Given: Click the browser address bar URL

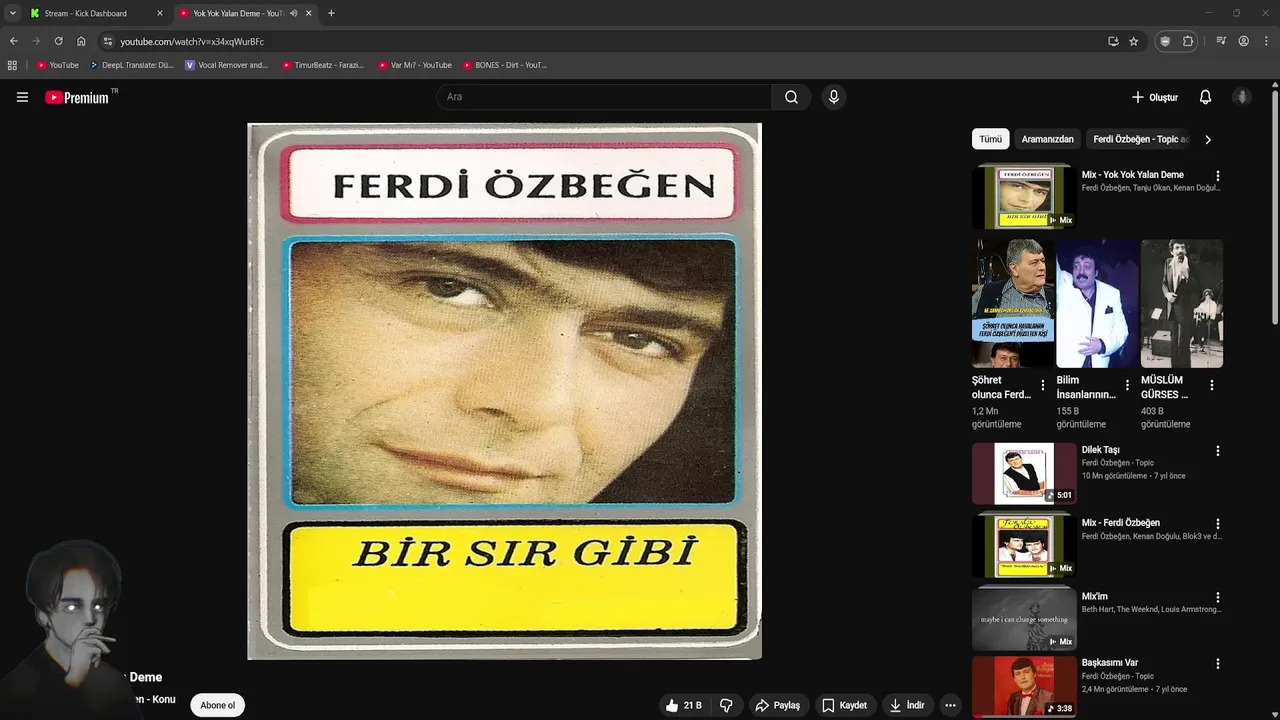Looking at the screenshot, I should pyautogui.click(x=192, y=42).
